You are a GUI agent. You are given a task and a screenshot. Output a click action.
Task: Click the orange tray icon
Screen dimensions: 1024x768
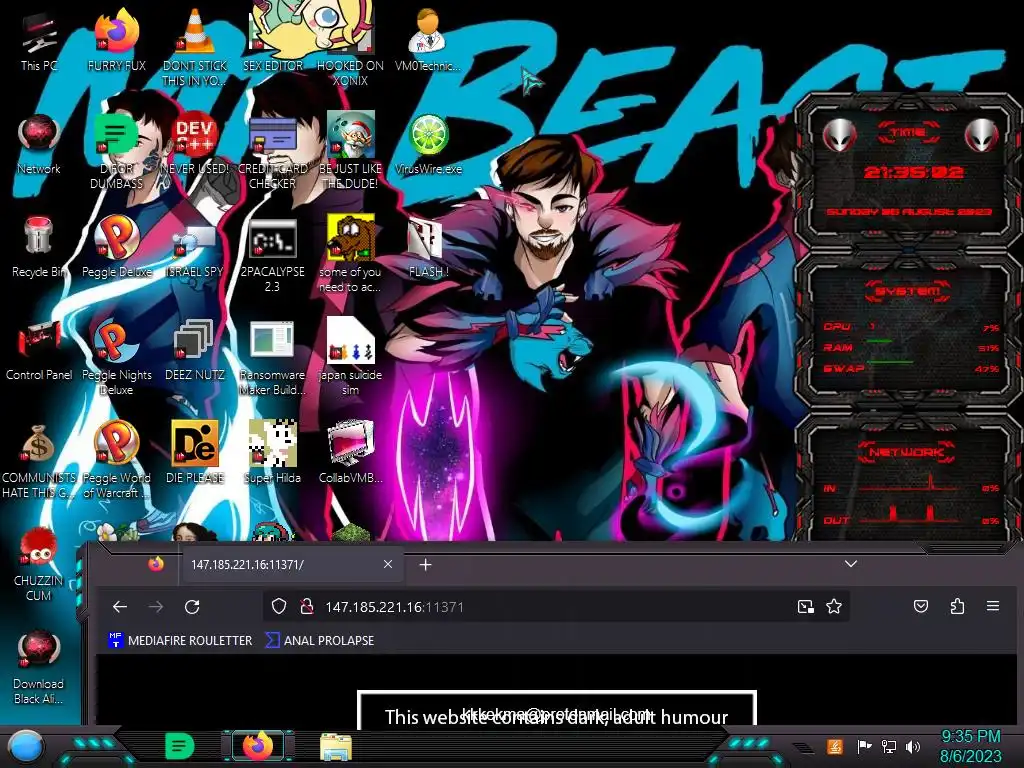[834, 746]
